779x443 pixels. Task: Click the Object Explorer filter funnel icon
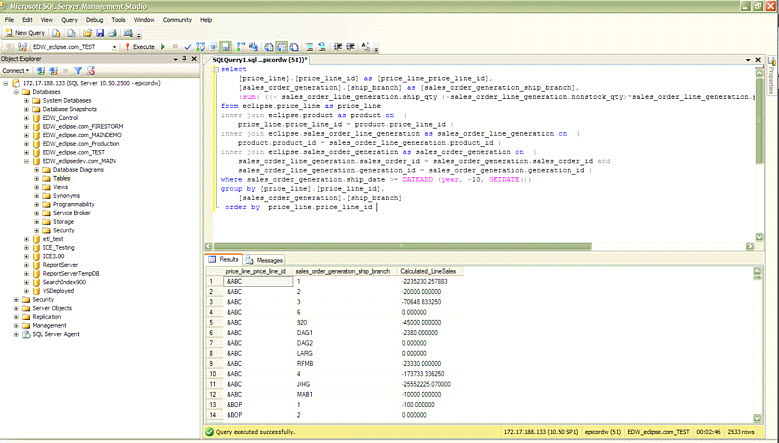(x=78, y=71)
